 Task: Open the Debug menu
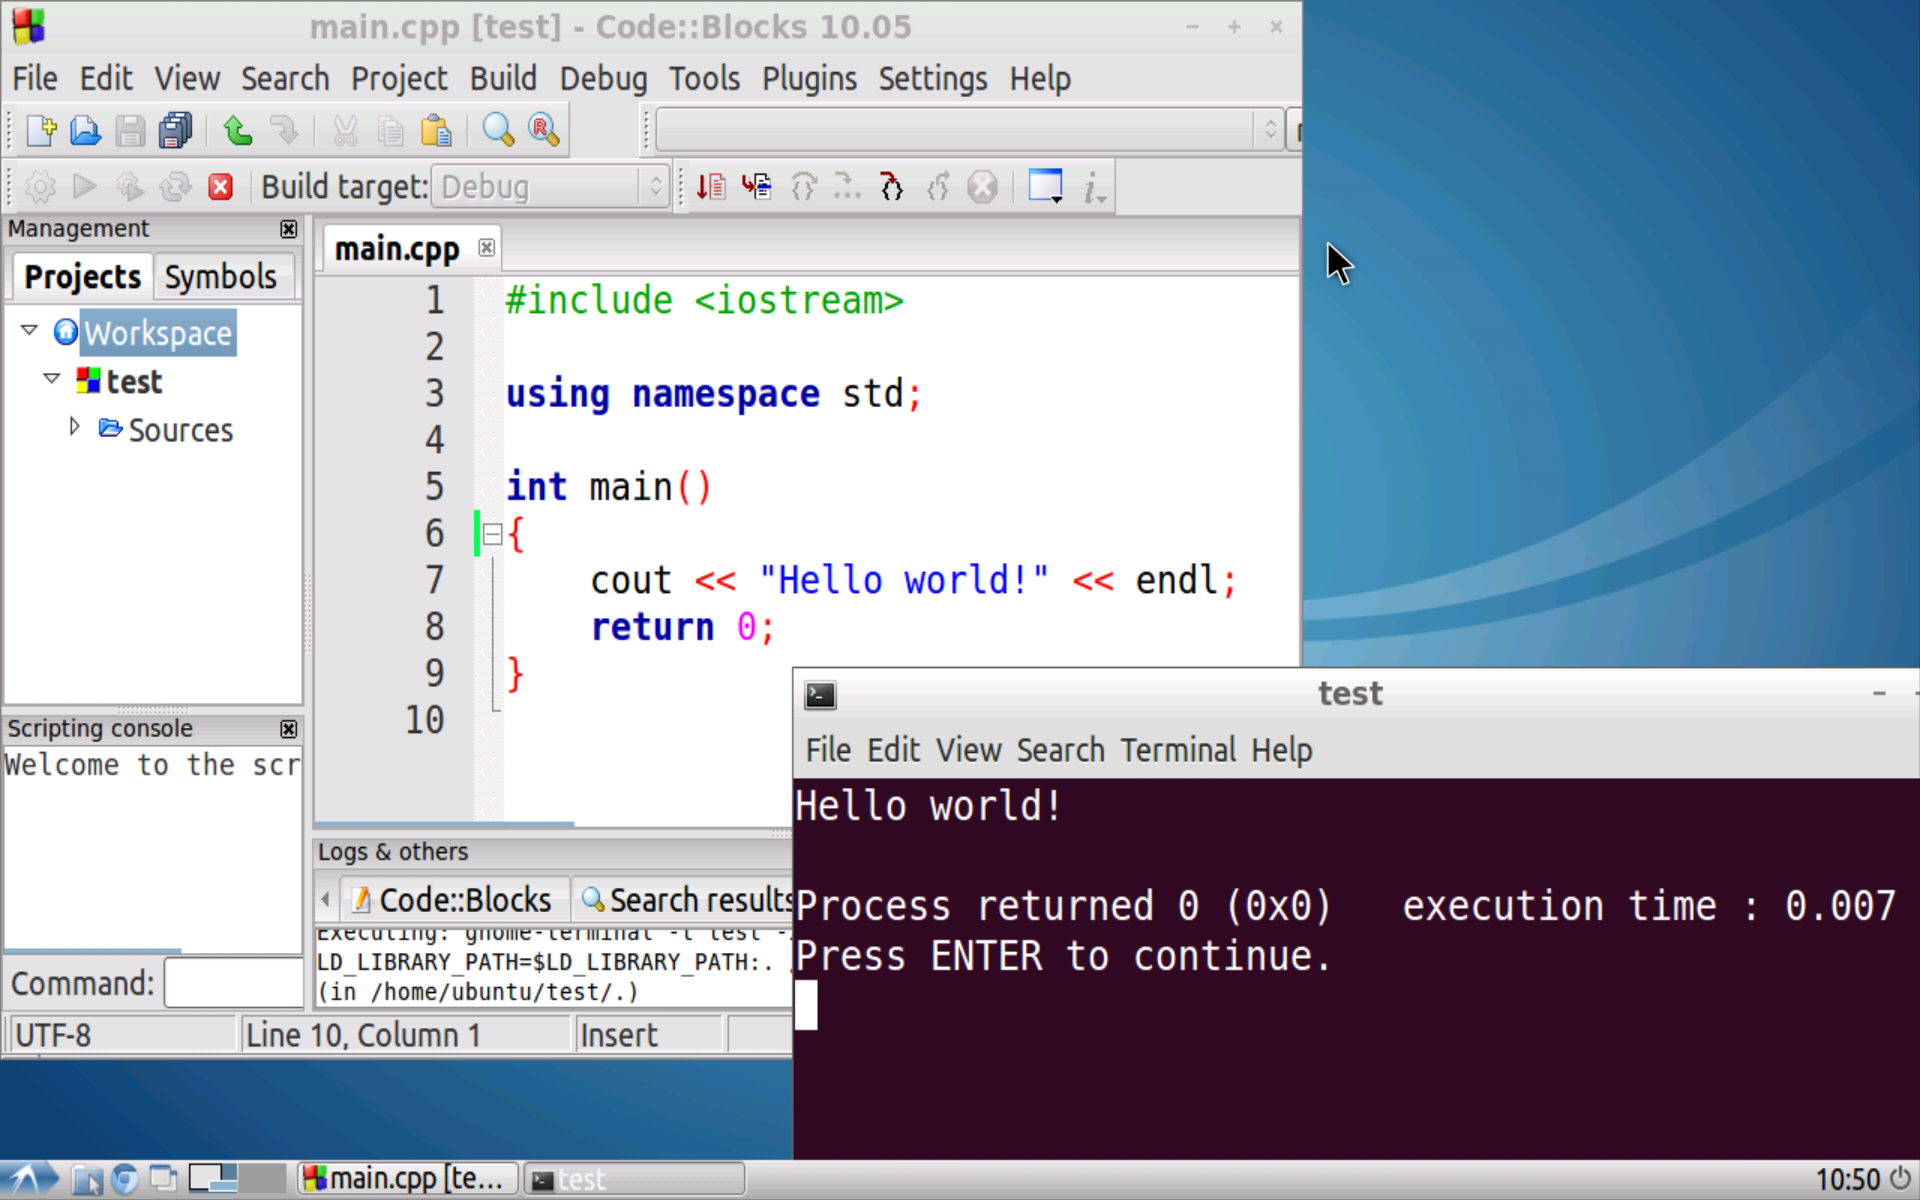point(603,78)
